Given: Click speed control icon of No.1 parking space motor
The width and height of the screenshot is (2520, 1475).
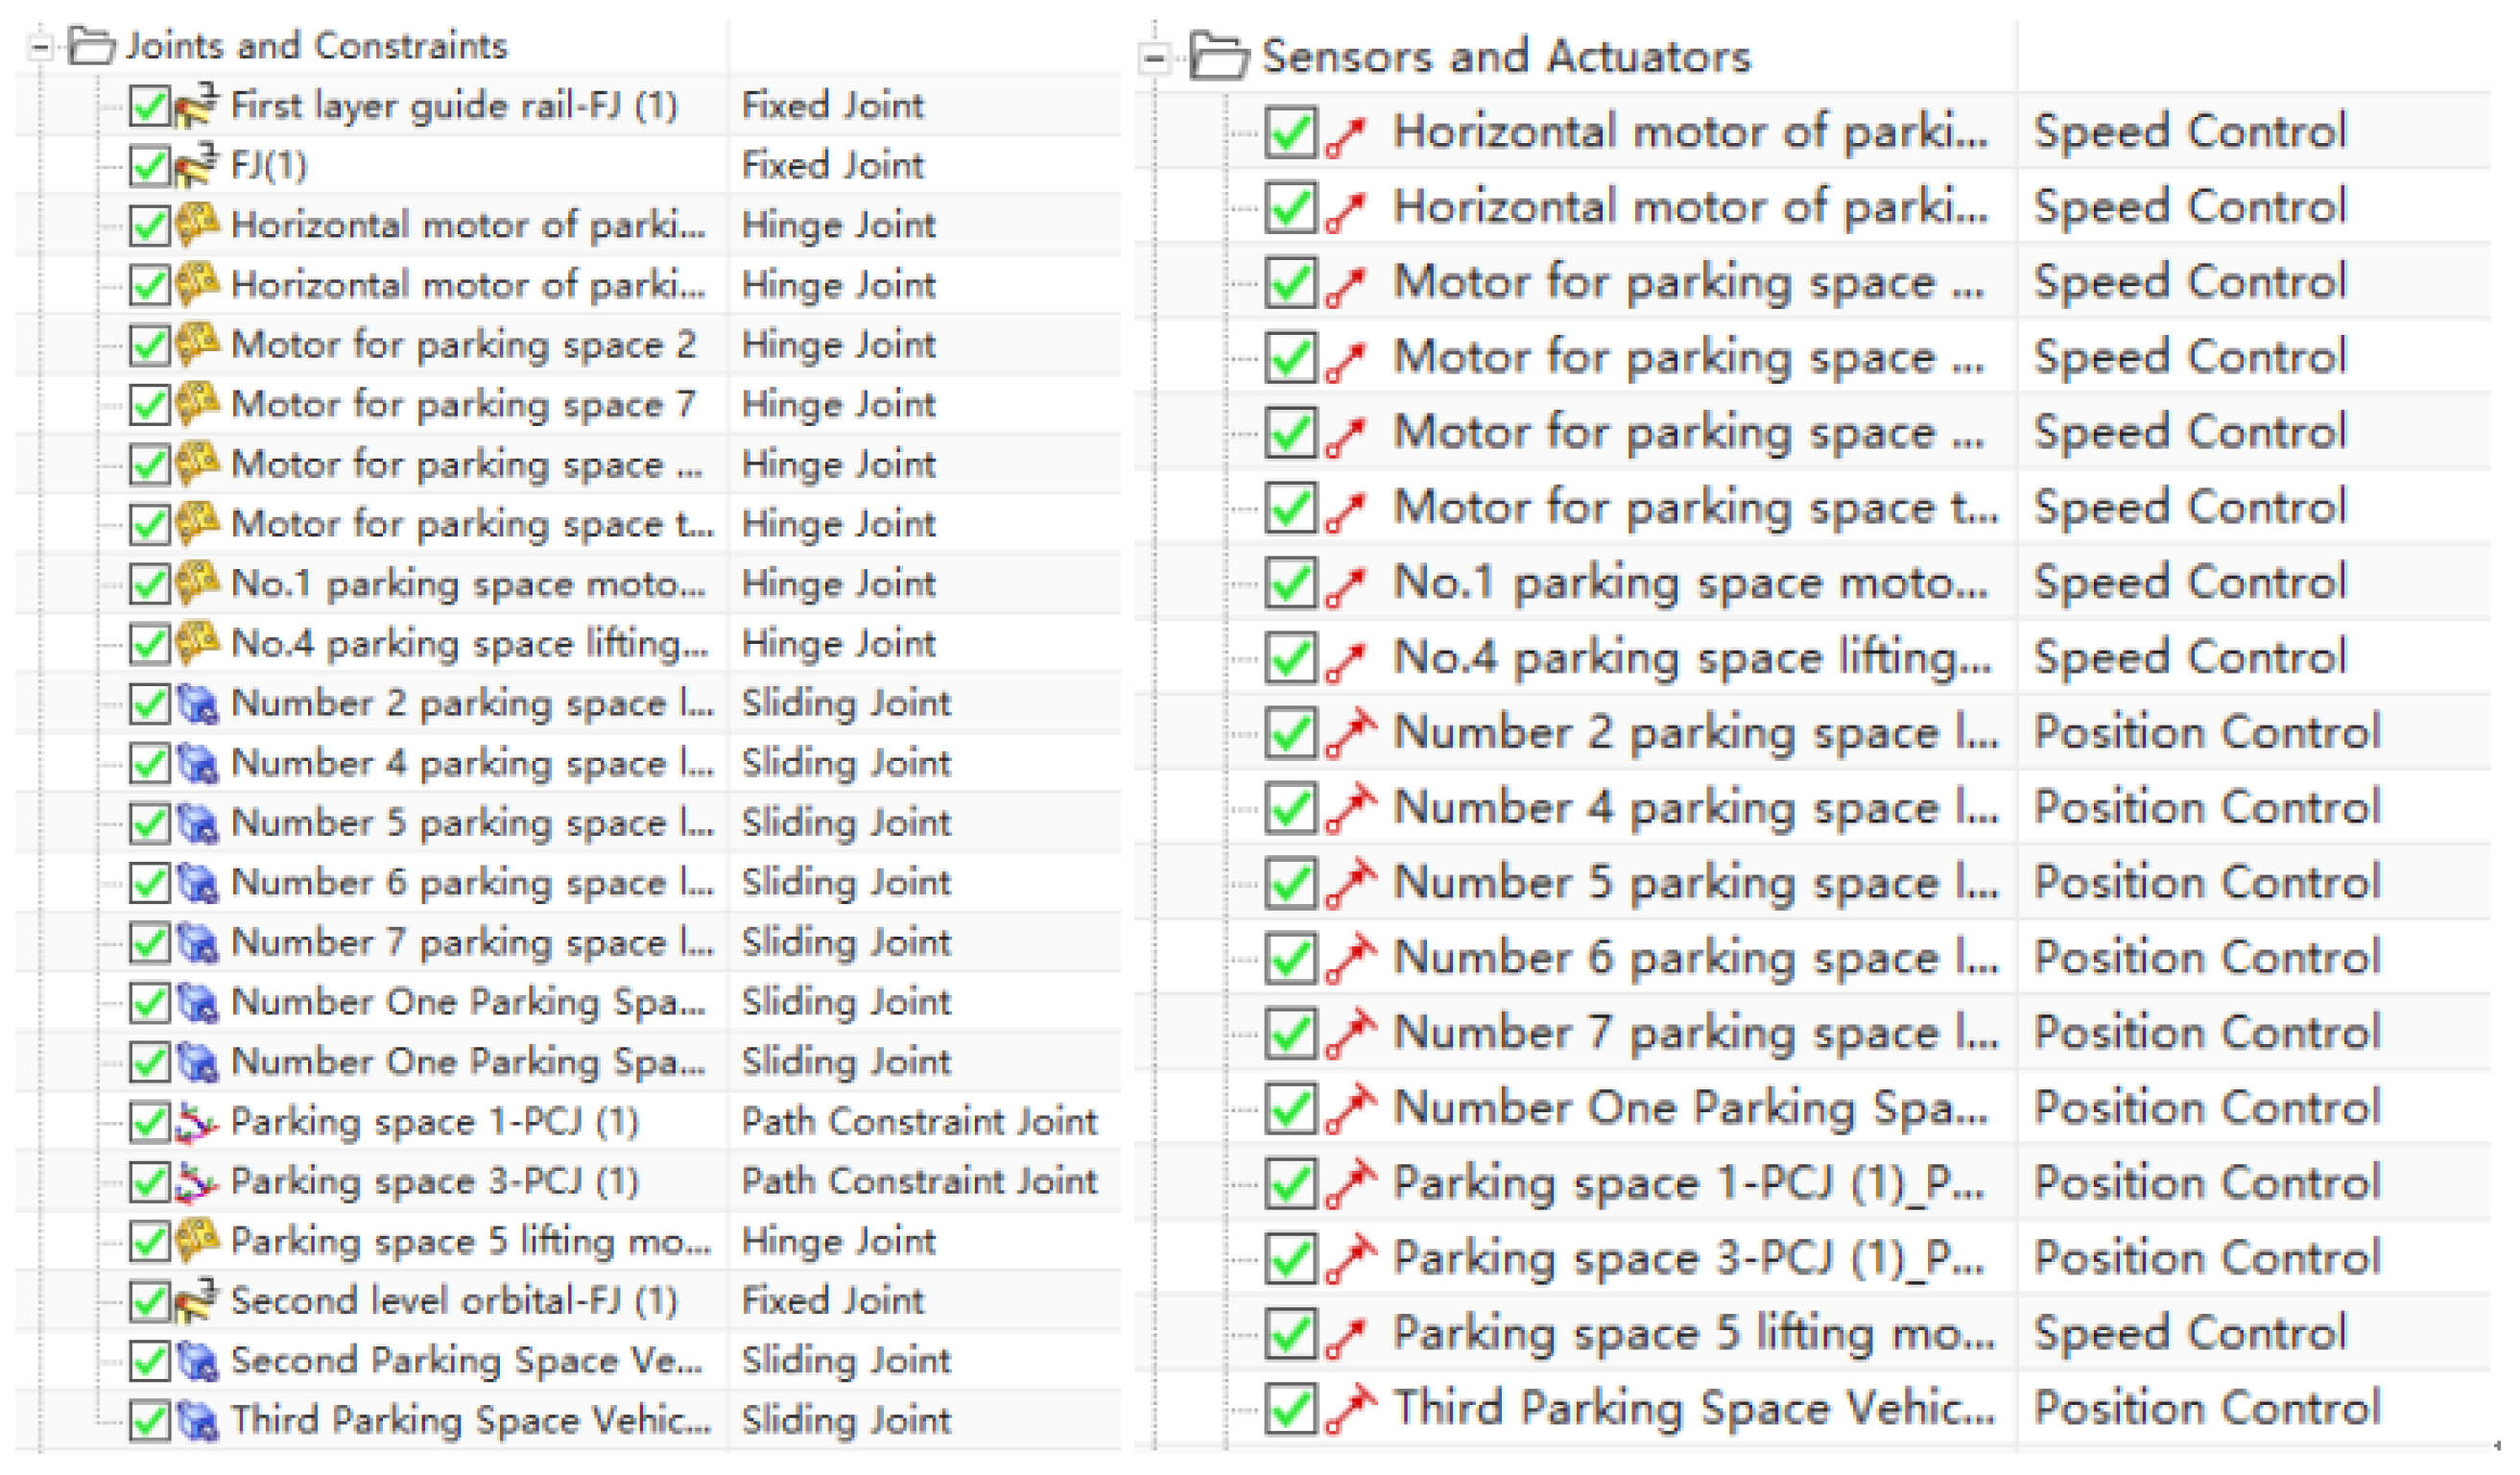Looking at the screenshot, I should coord(1346,584).
